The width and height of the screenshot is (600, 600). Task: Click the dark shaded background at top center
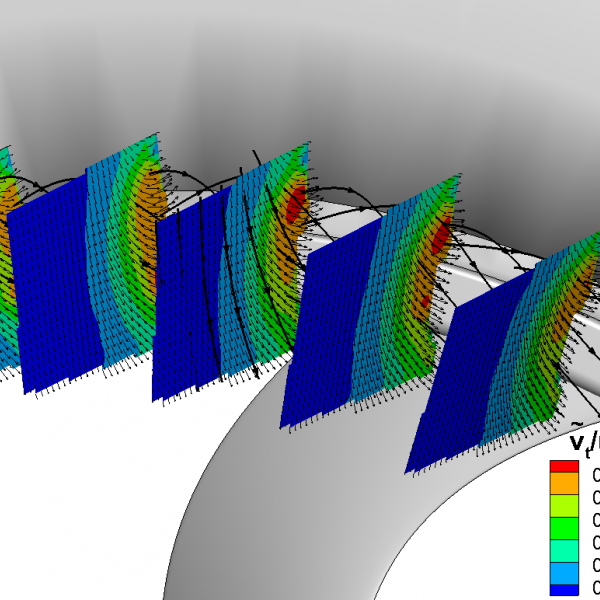pyautogui.click(x=300, y=60)
